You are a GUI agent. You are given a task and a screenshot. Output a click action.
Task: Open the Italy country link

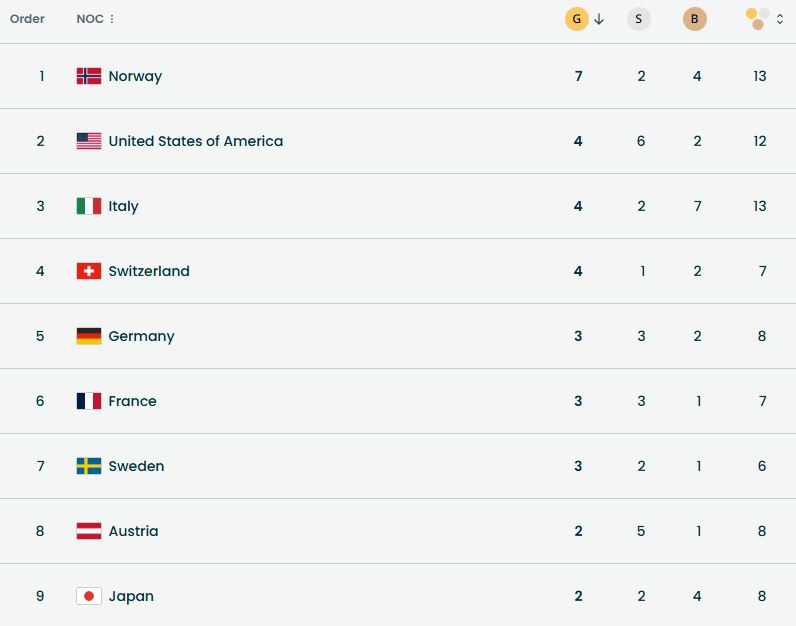tap(124, 206)
